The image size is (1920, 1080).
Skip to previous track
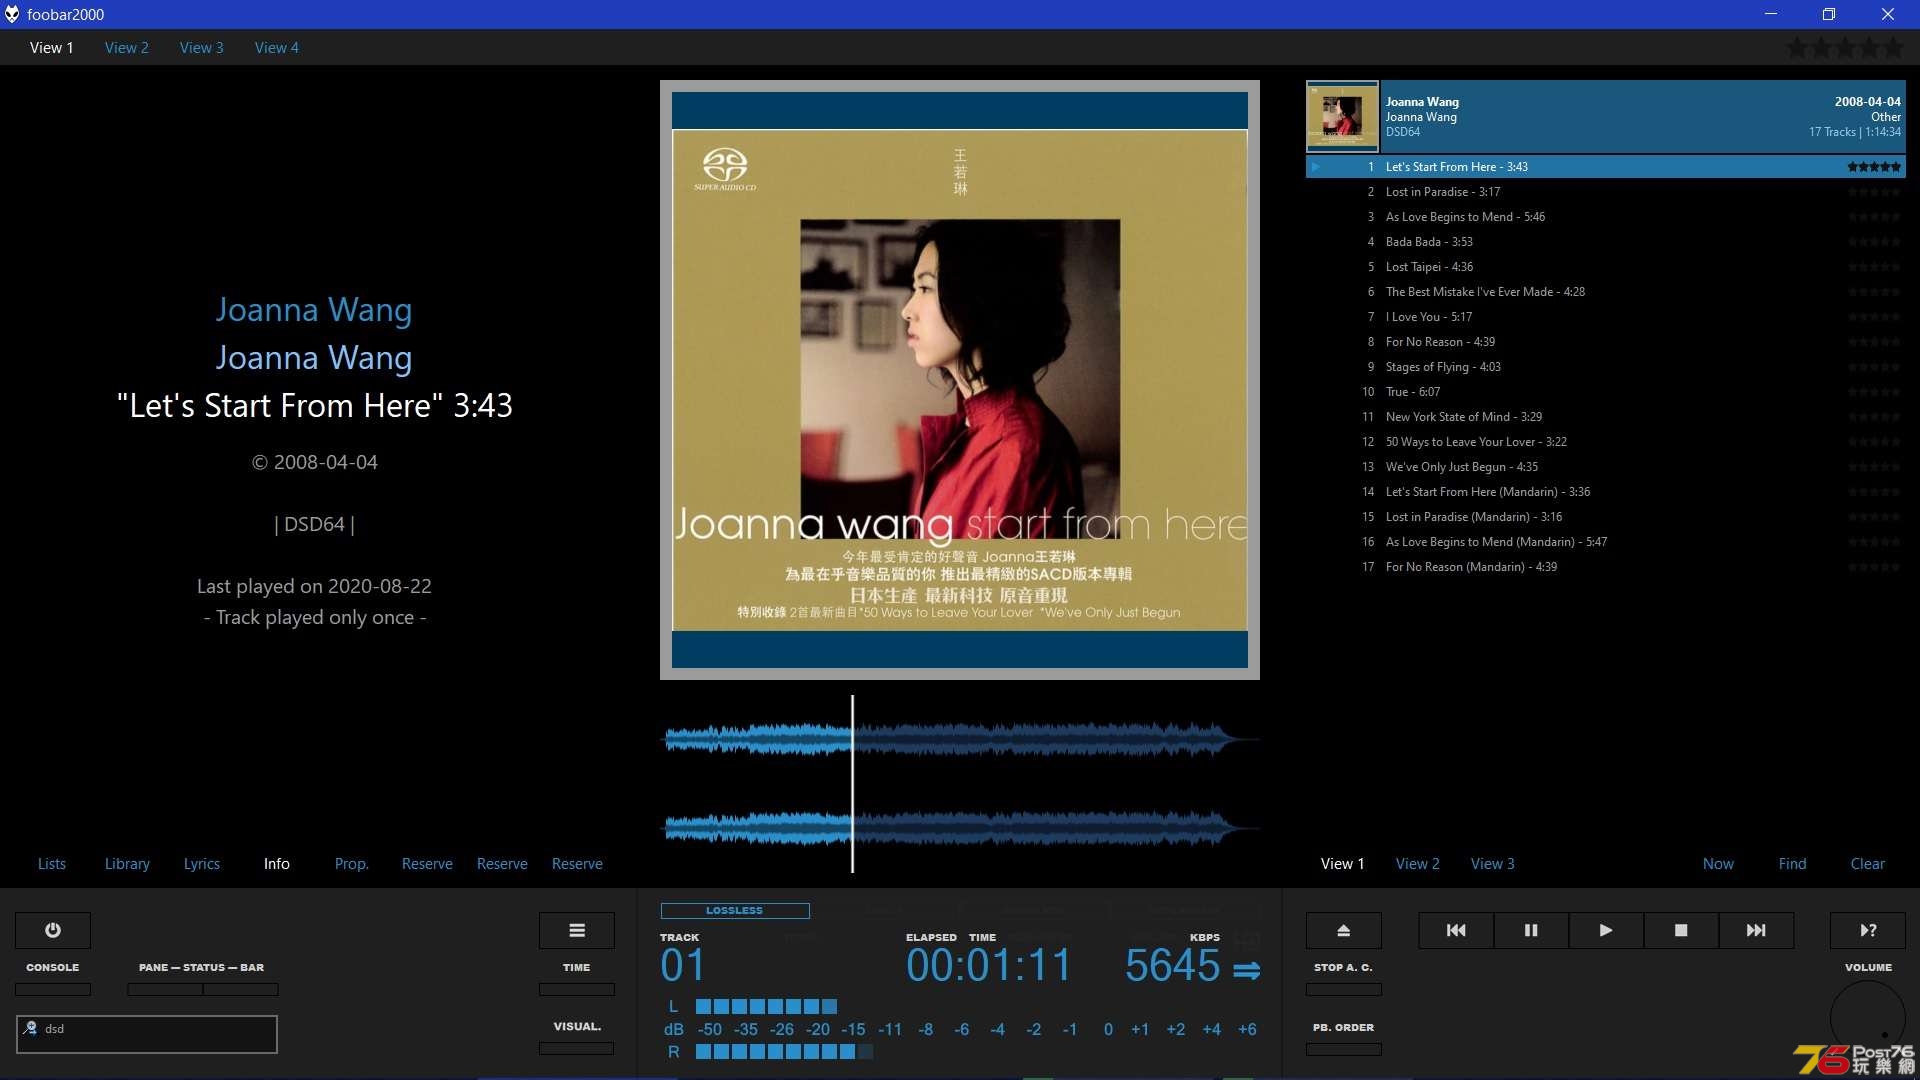click(1456, 930)
